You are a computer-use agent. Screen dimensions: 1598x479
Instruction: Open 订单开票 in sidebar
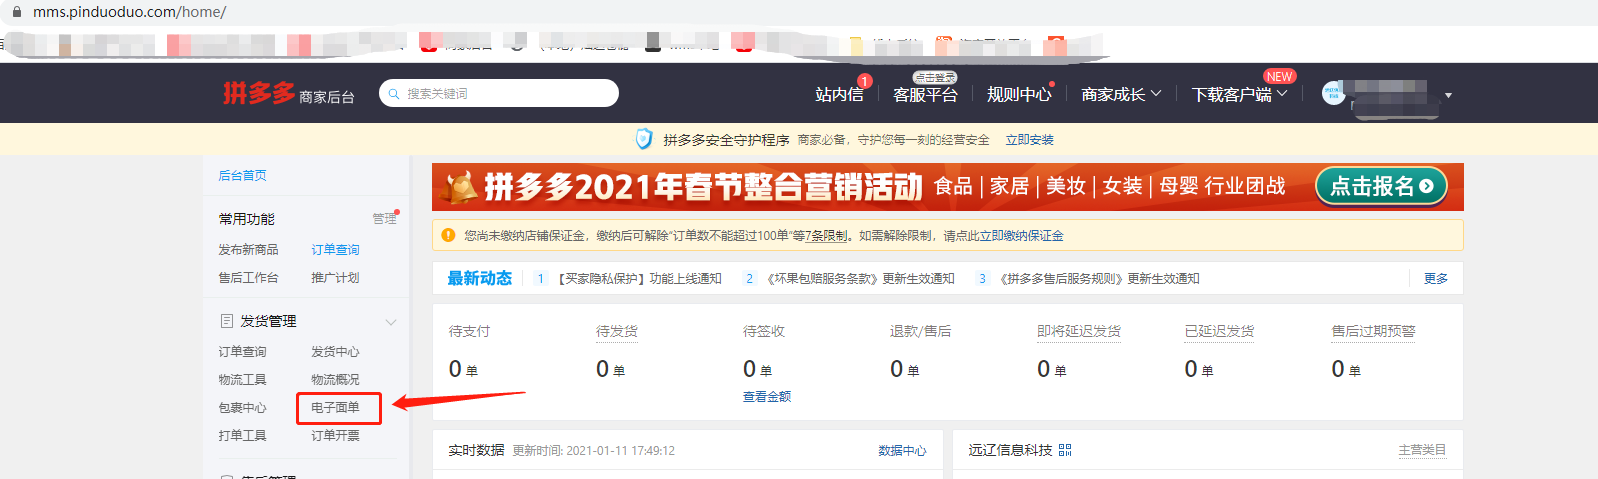click(x=335, y=435)
